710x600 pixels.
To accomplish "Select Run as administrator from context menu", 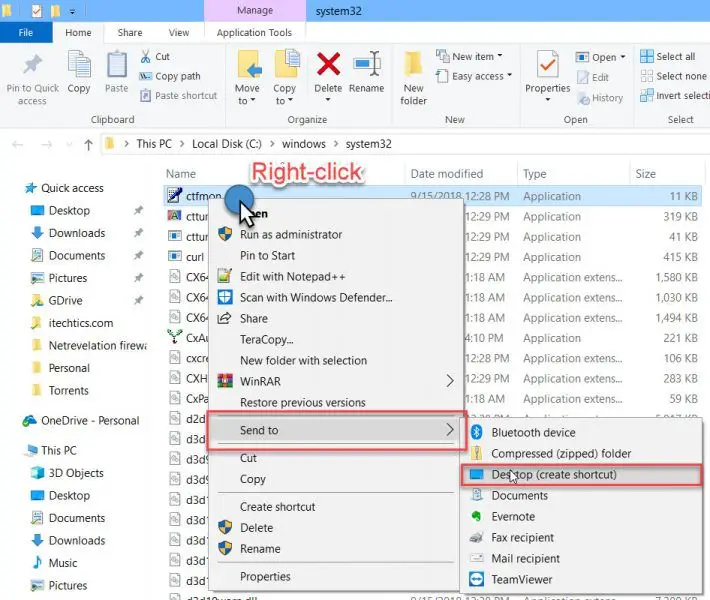I will 291,235.
